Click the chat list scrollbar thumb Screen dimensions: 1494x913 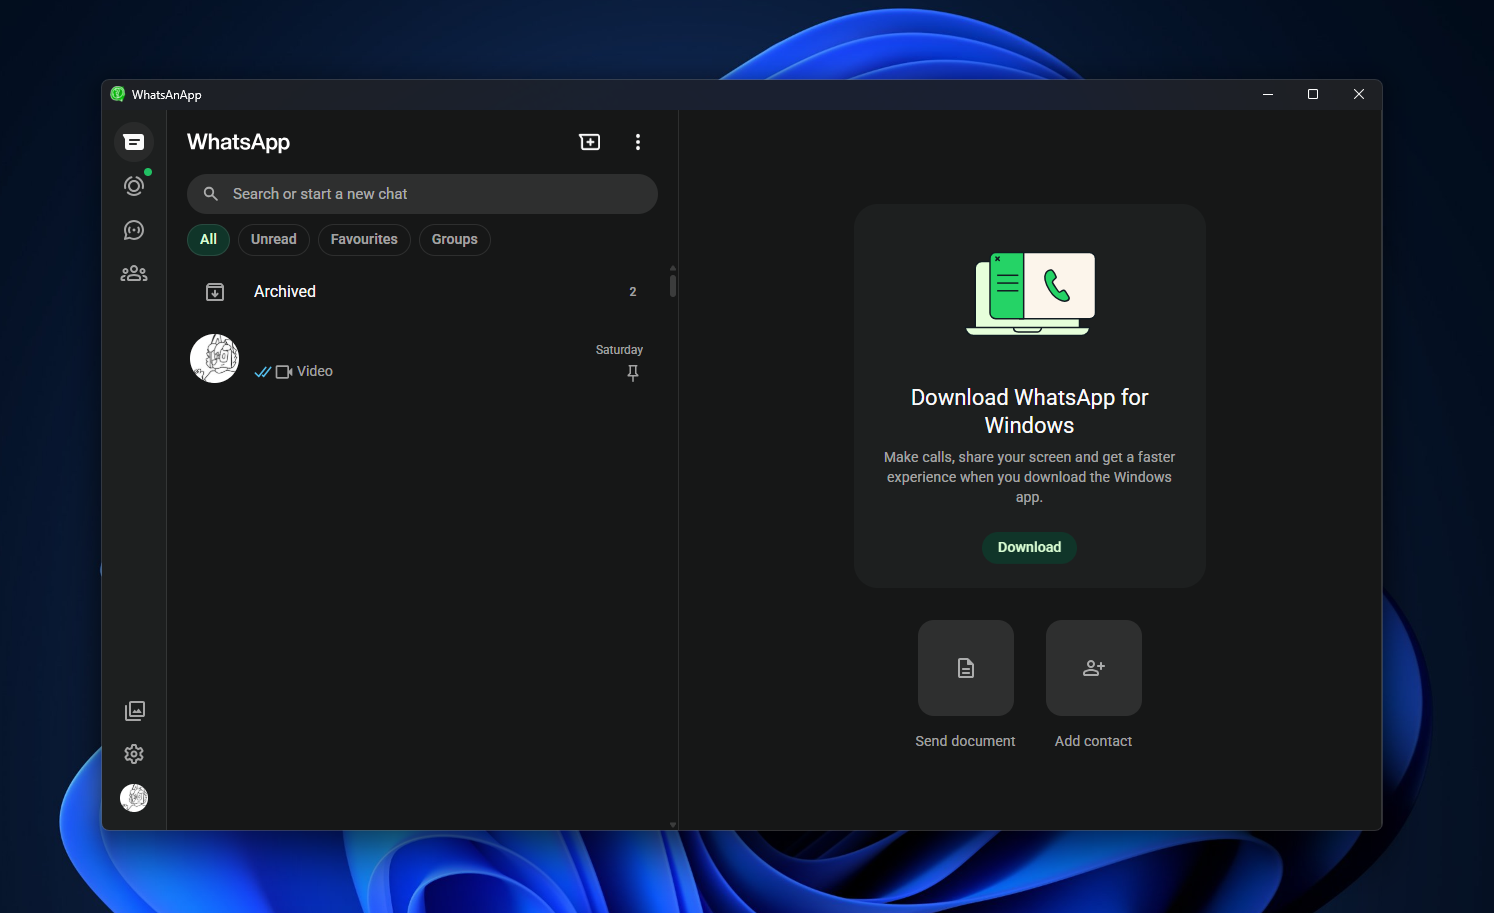click(x=673, y=286)
